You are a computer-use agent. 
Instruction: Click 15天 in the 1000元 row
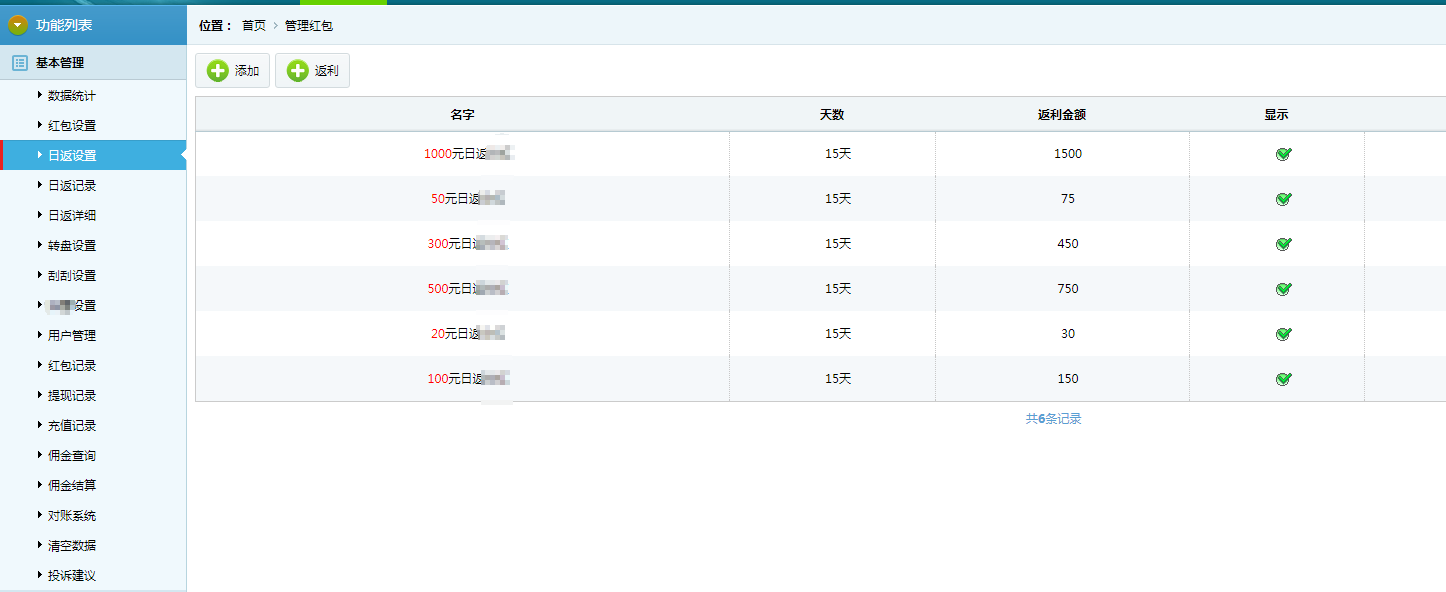click(838, 154)
